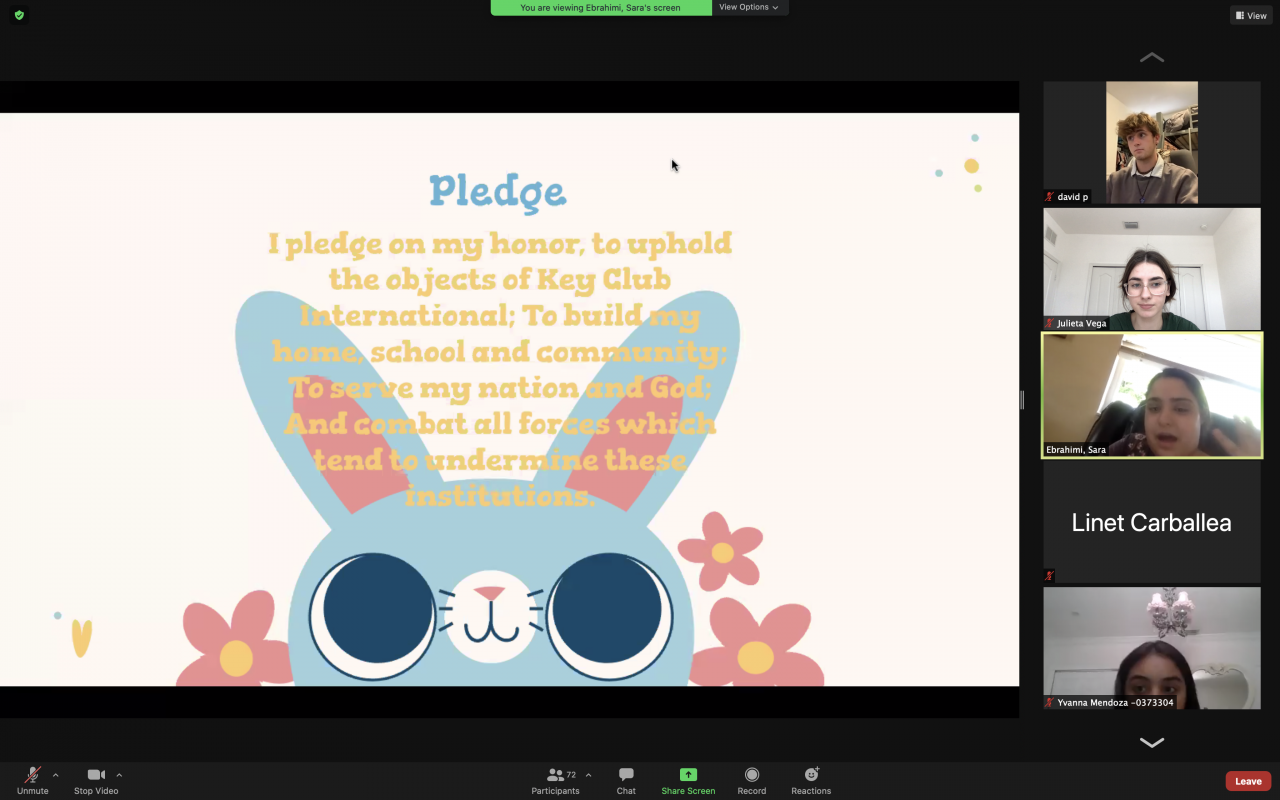Click the word "institutions." on the slide

point(500,496)
